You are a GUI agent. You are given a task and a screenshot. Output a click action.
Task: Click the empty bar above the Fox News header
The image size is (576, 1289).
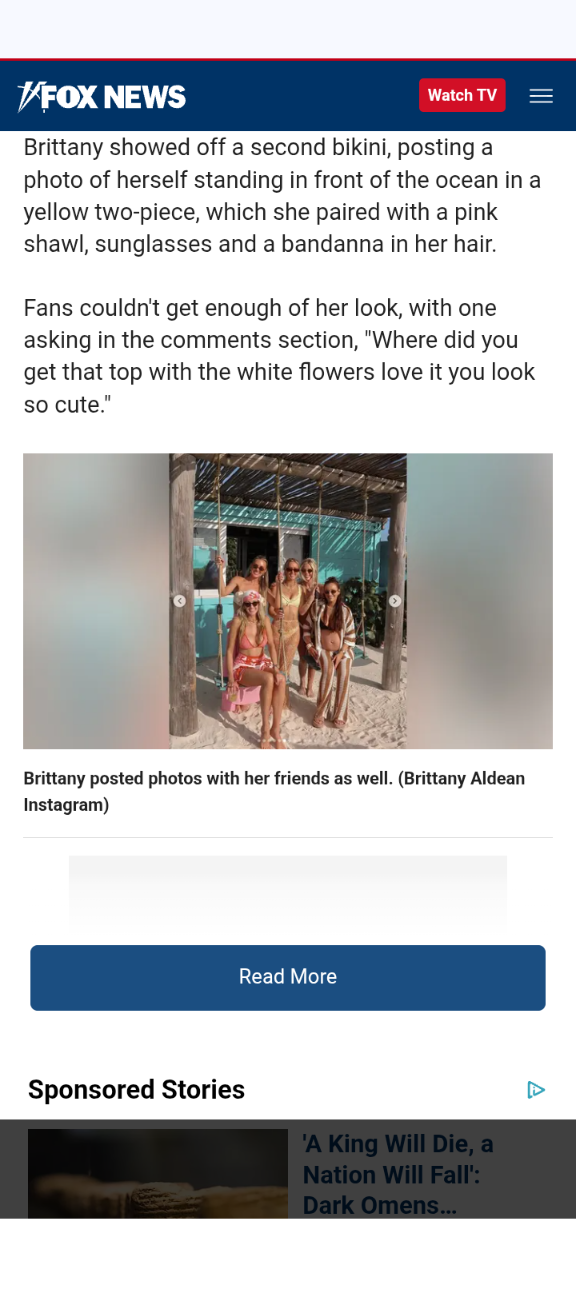288,29
